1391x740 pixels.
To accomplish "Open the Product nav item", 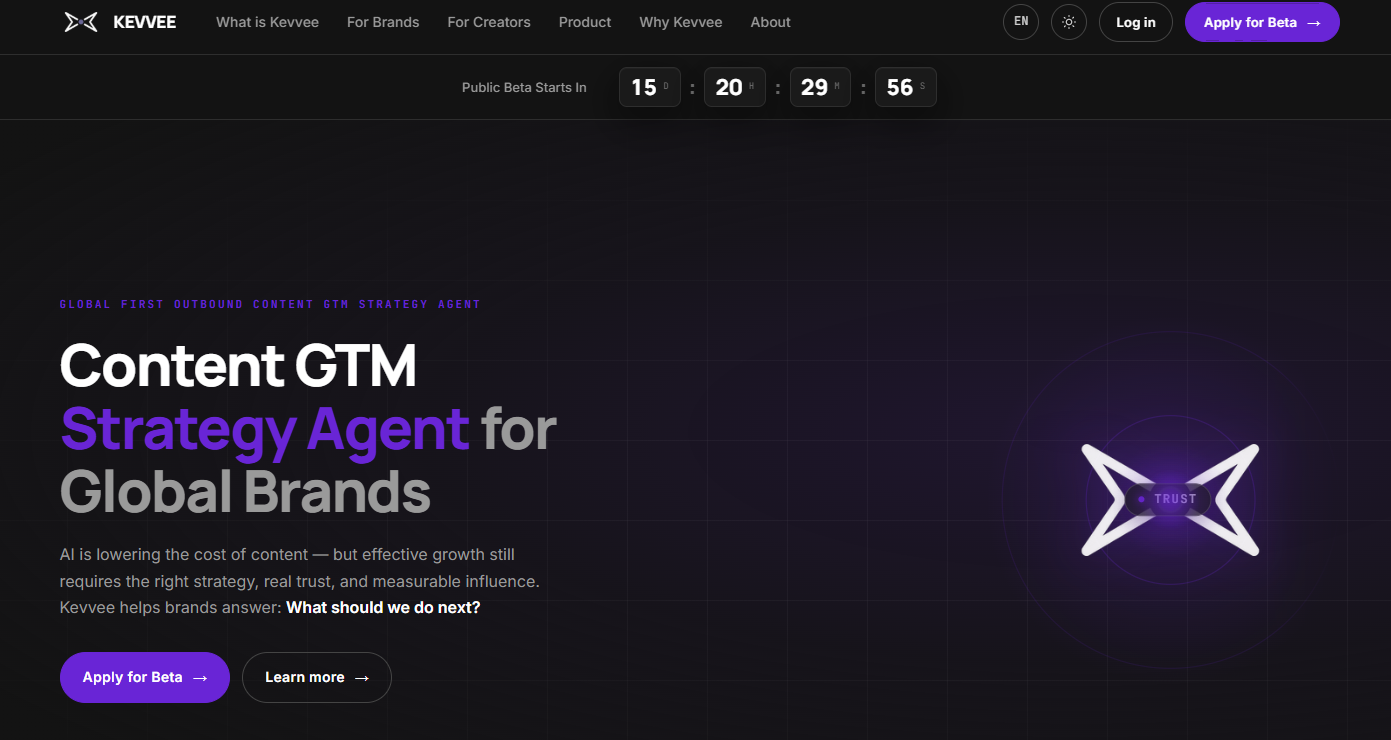I will [x=585, y=22].
